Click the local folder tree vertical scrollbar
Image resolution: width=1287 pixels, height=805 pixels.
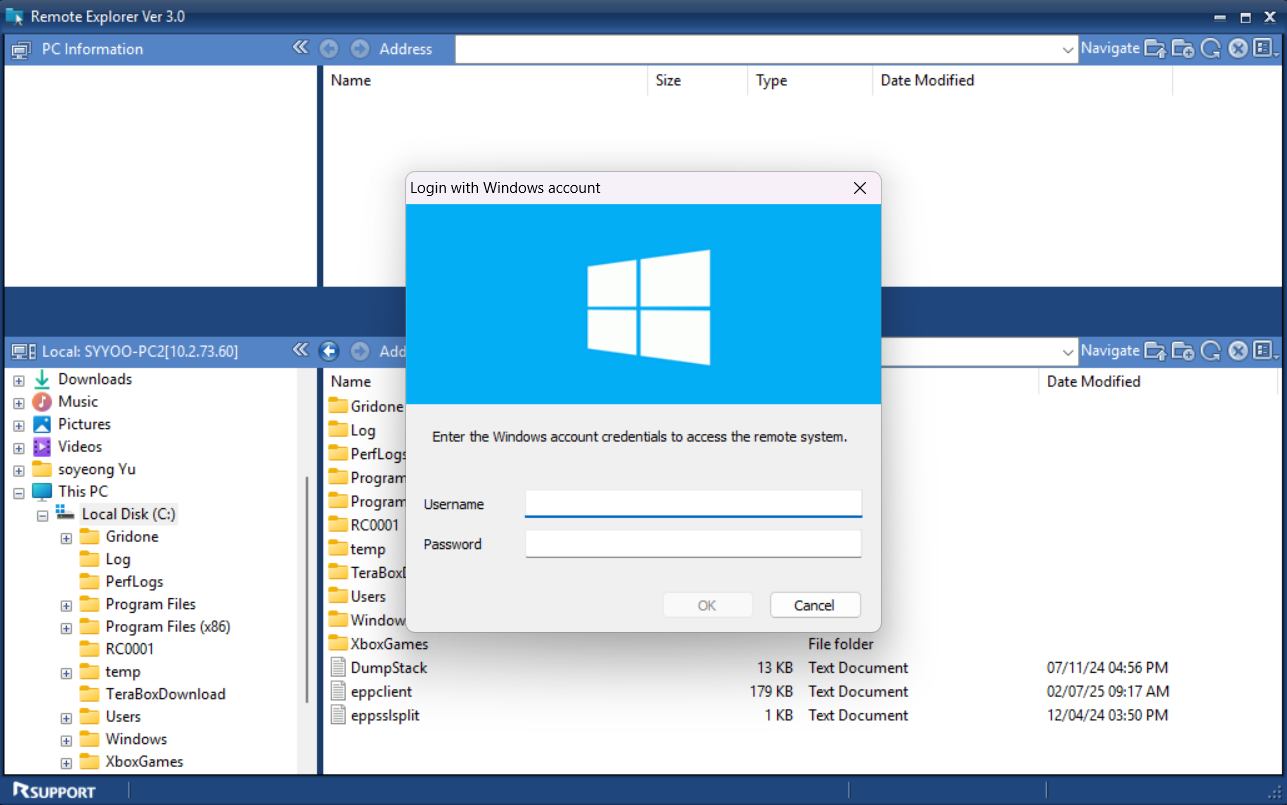tap(307, 590)
